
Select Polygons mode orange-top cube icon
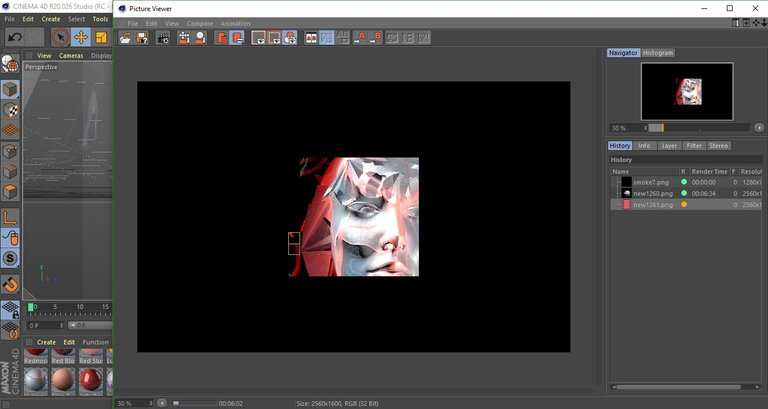[10, 192]
